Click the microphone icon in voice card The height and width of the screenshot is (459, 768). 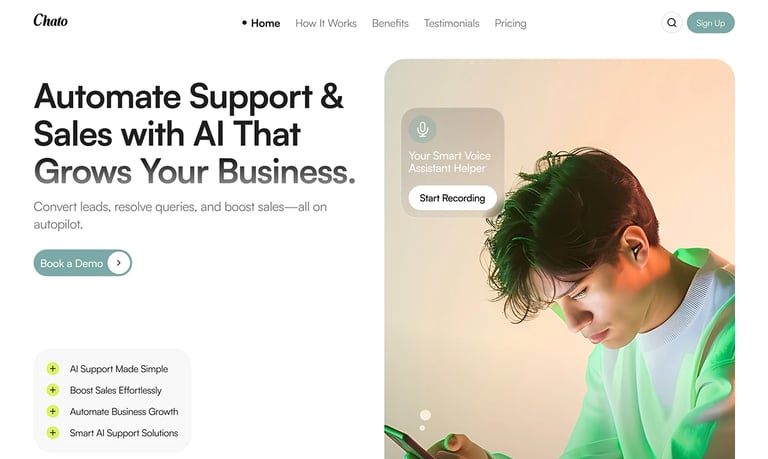[422, 129]
